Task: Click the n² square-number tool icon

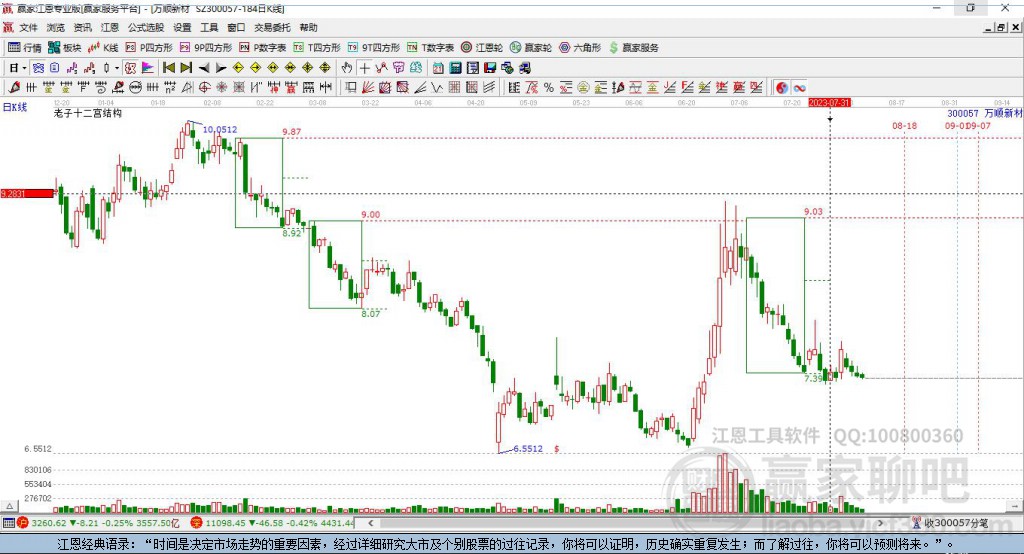Action: 170,88
